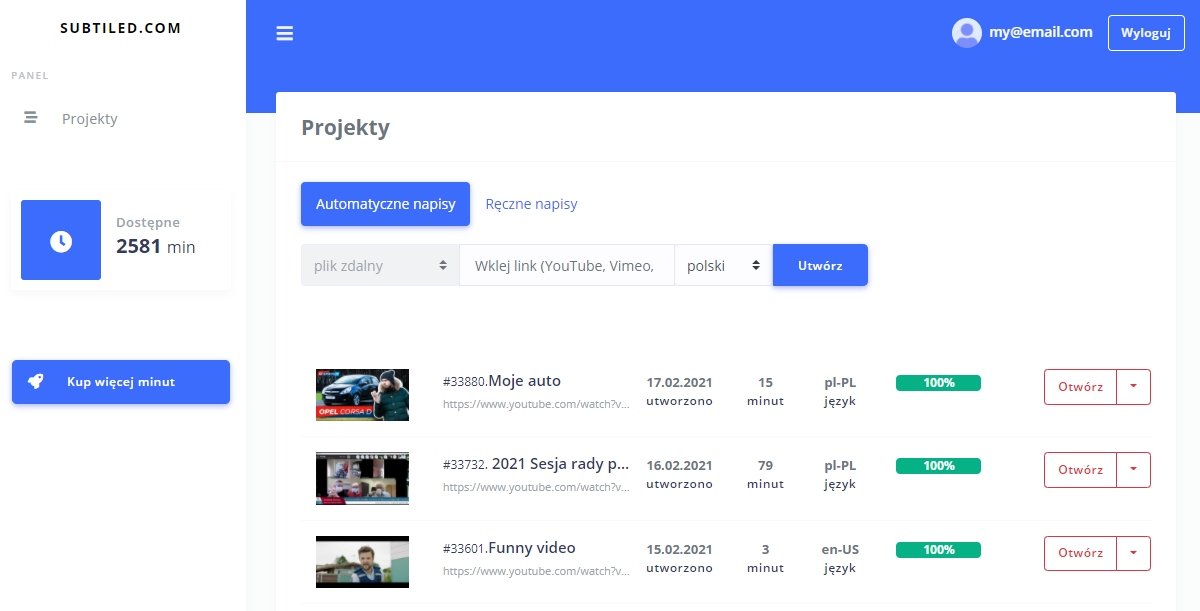Open the Moje auto project thumbnail
This screenshot has height=611, width=1200.
tap(362, 394)
